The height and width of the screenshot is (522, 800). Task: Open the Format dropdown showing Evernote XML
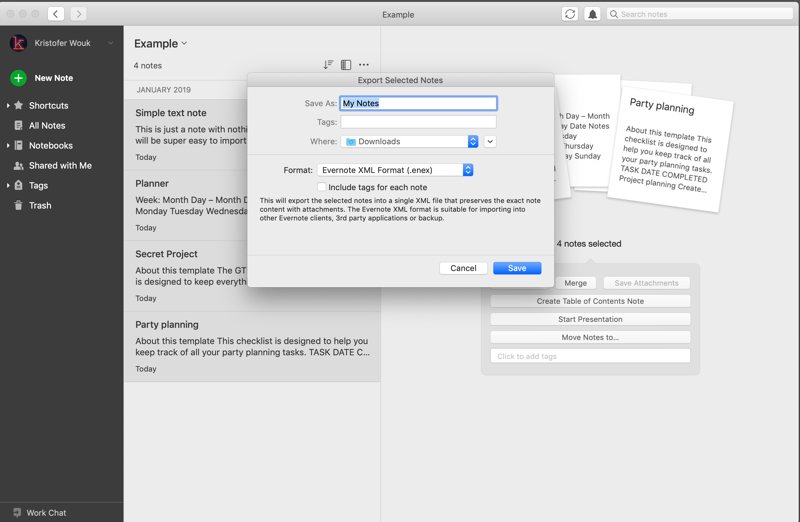(x=395, y=170)
